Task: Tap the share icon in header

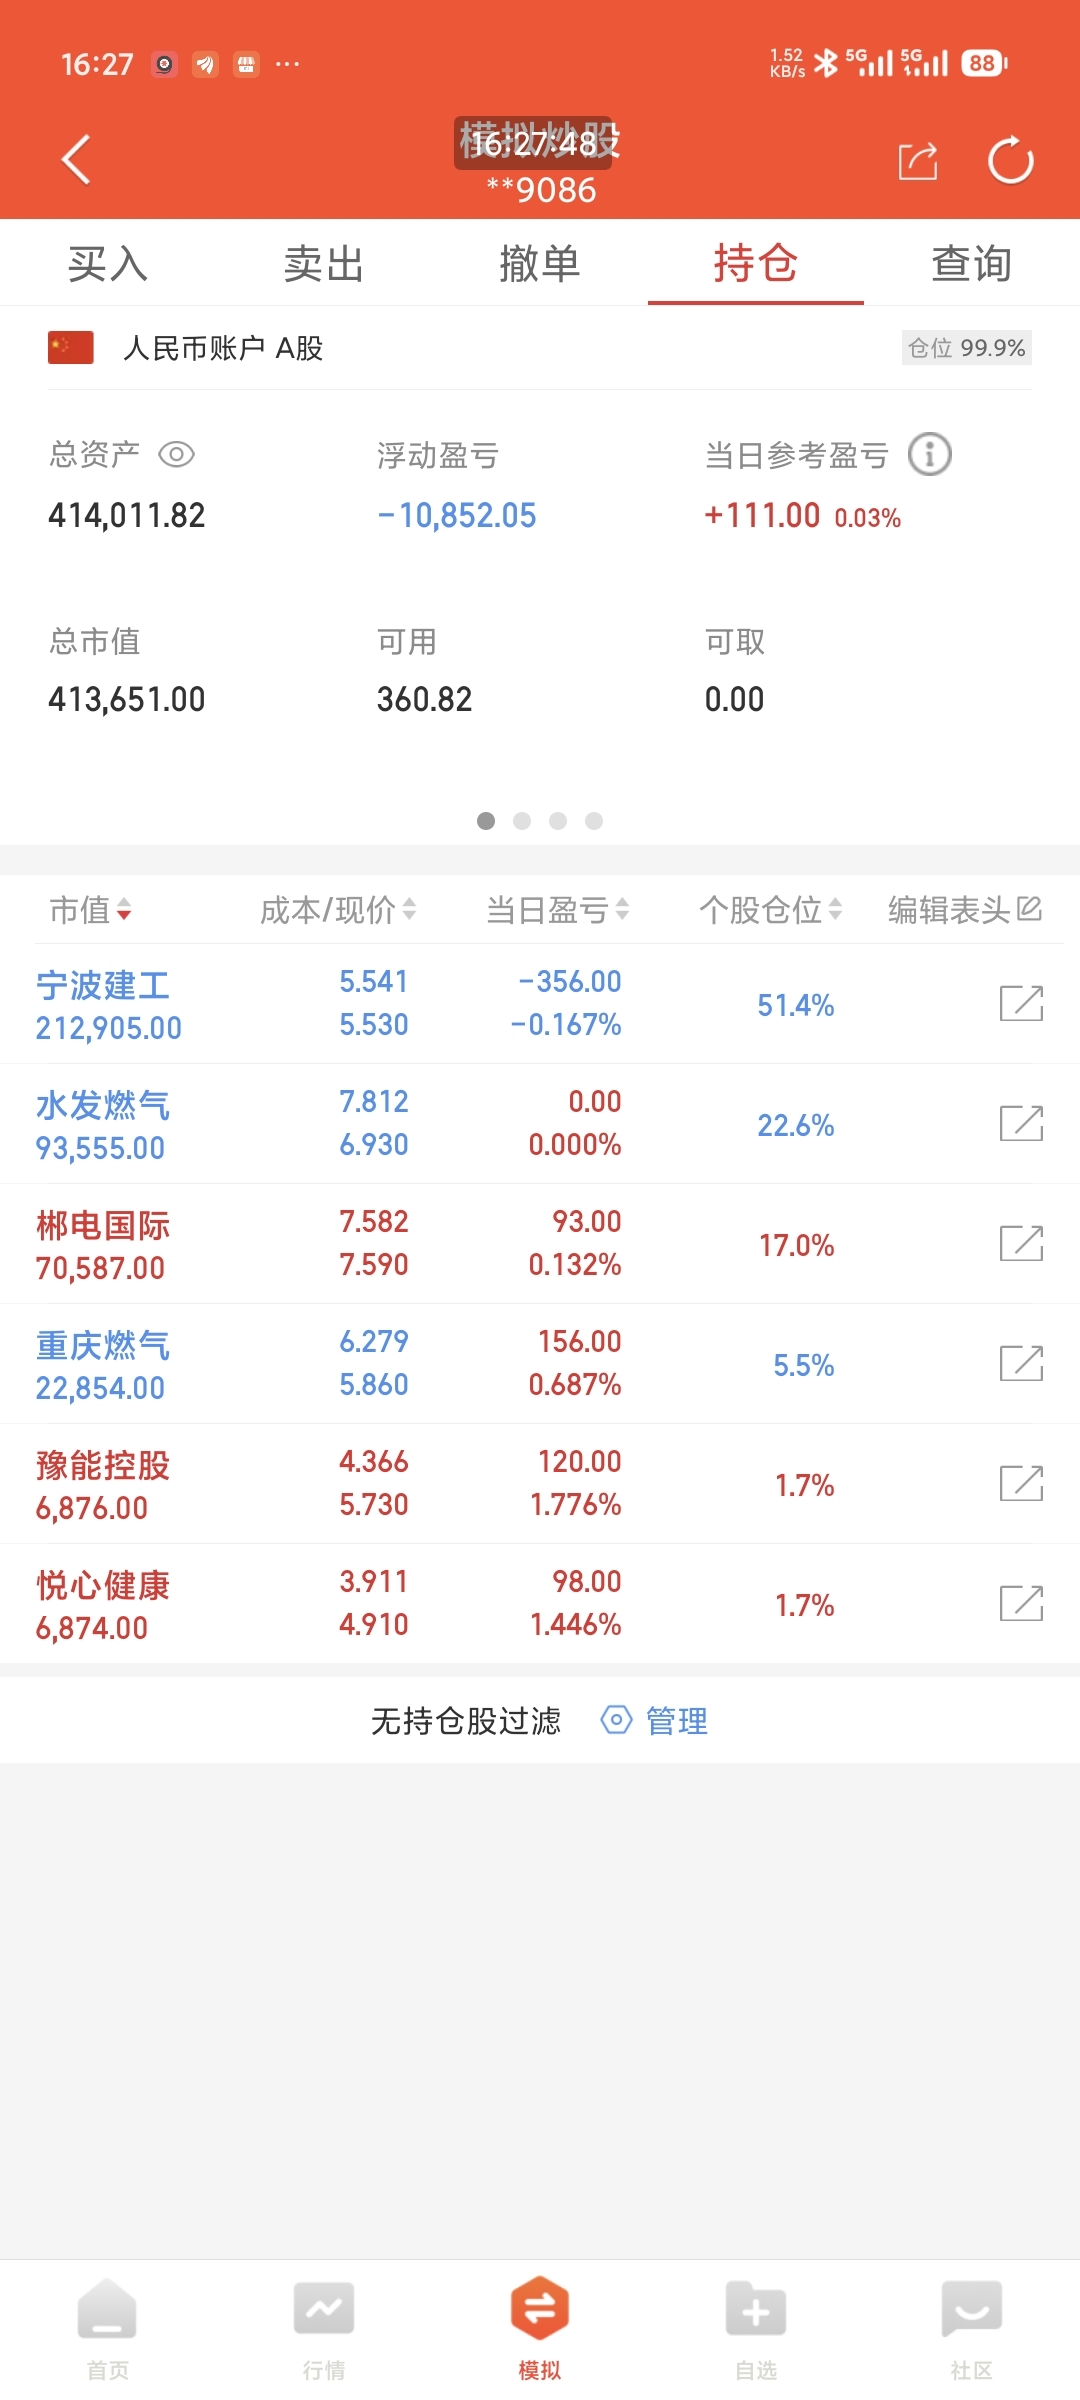Action: coord(918,161)
